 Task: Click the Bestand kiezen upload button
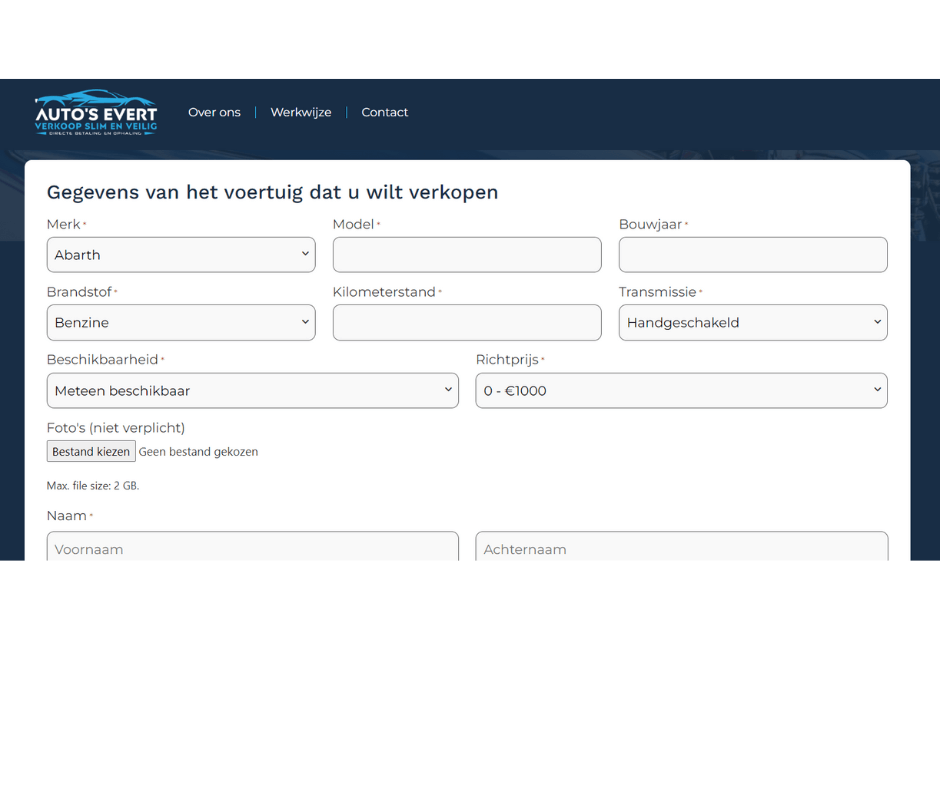tap(91, 452)
